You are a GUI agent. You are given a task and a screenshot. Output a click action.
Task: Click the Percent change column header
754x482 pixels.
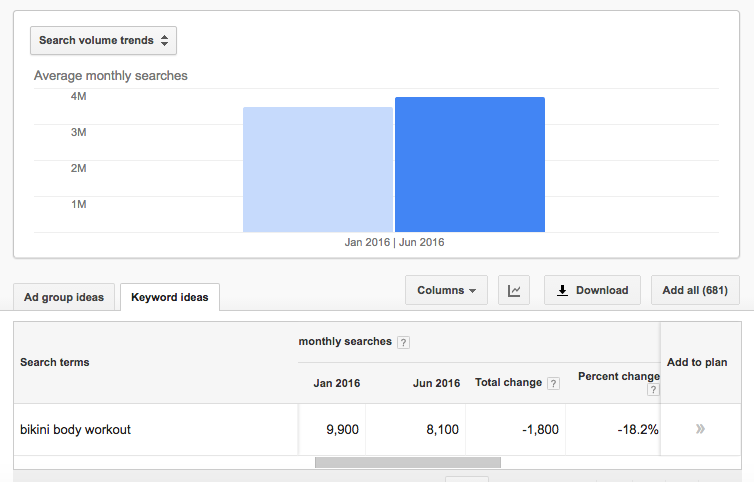(619, 376)
